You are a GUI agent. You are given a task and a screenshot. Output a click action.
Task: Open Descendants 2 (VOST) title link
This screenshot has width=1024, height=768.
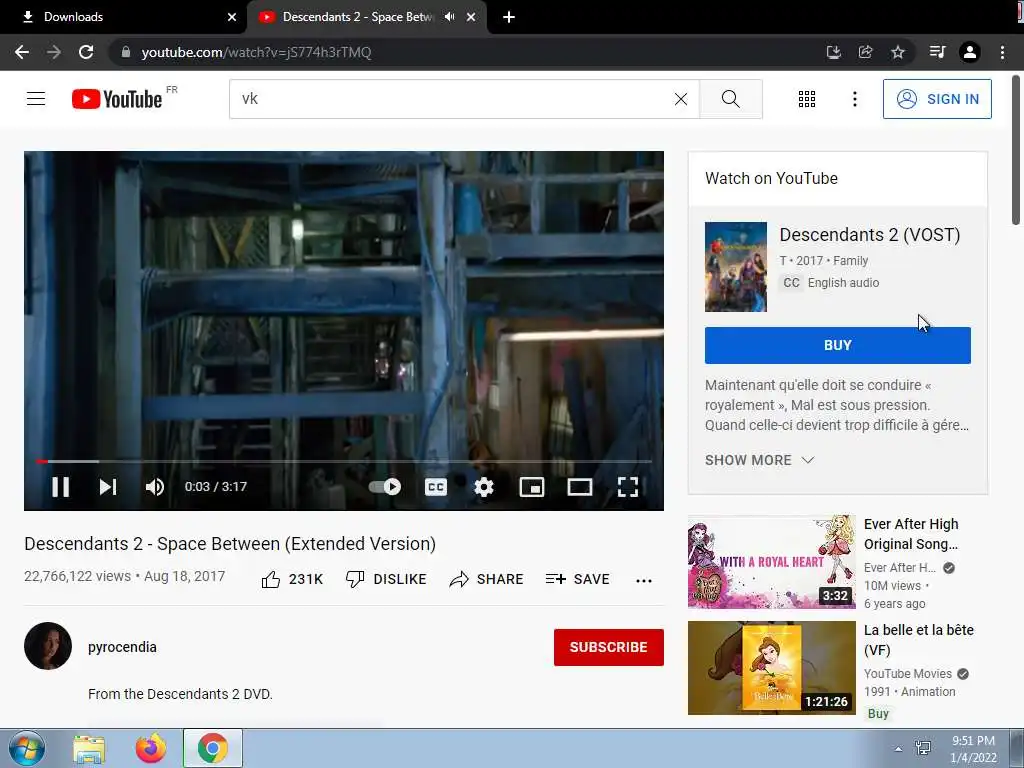(869, 234)
